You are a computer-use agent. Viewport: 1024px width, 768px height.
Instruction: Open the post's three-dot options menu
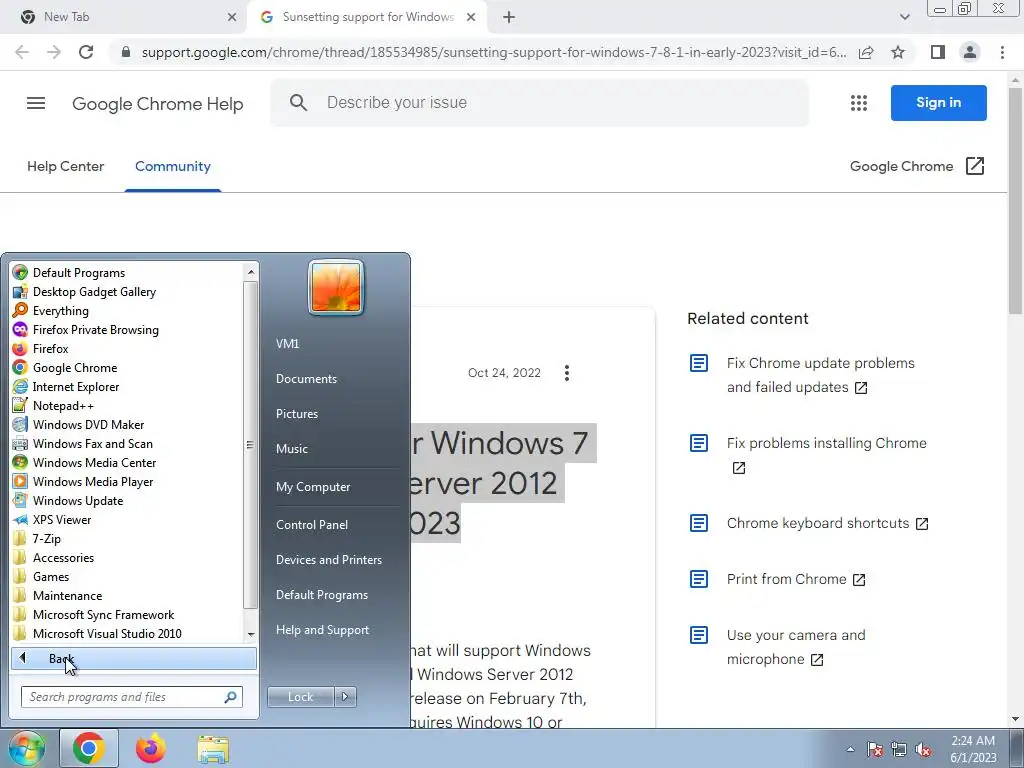(567, 373)
